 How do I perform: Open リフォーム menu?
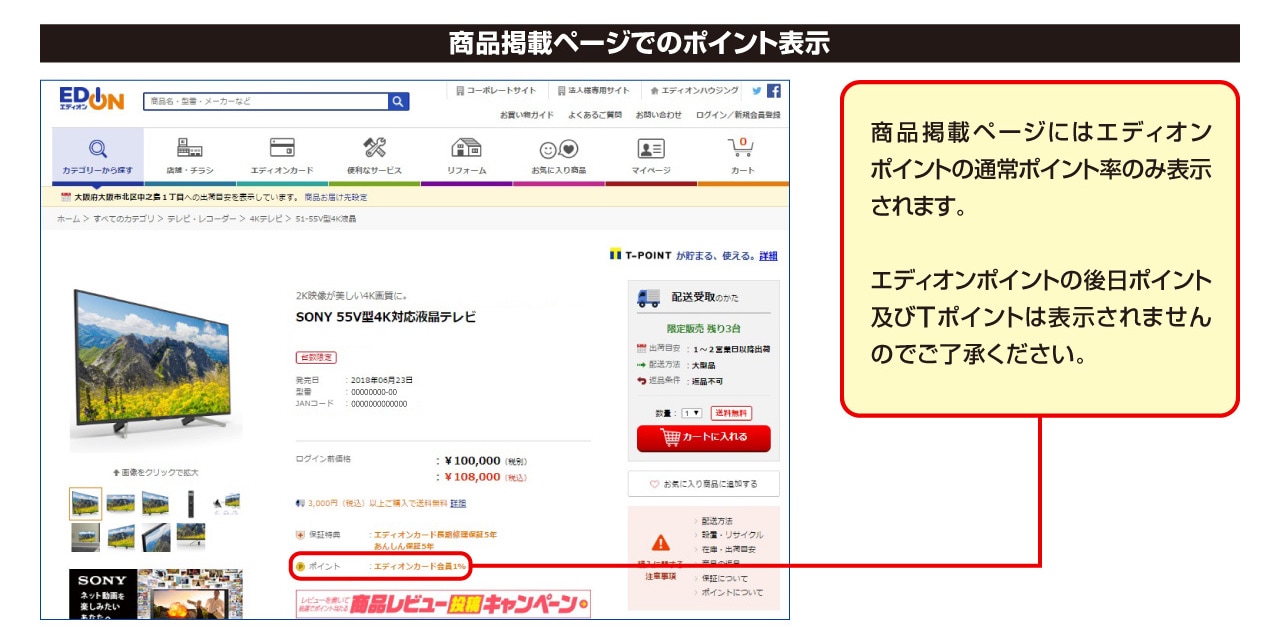click(x=466, y=157)
